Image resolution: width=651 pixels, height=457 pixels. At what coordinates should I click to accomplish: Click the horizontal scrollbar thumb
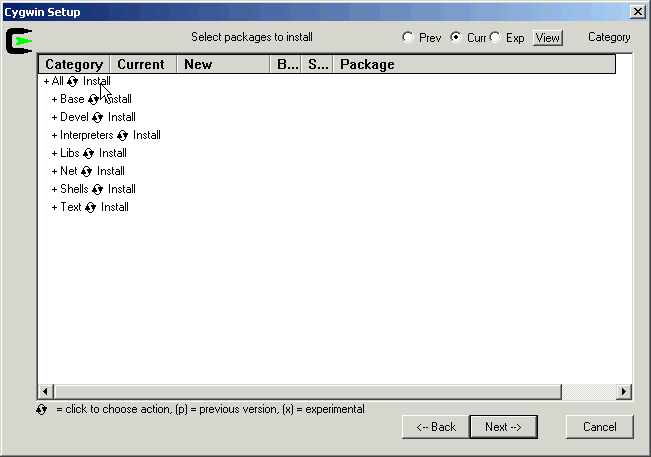click(307, 391)
